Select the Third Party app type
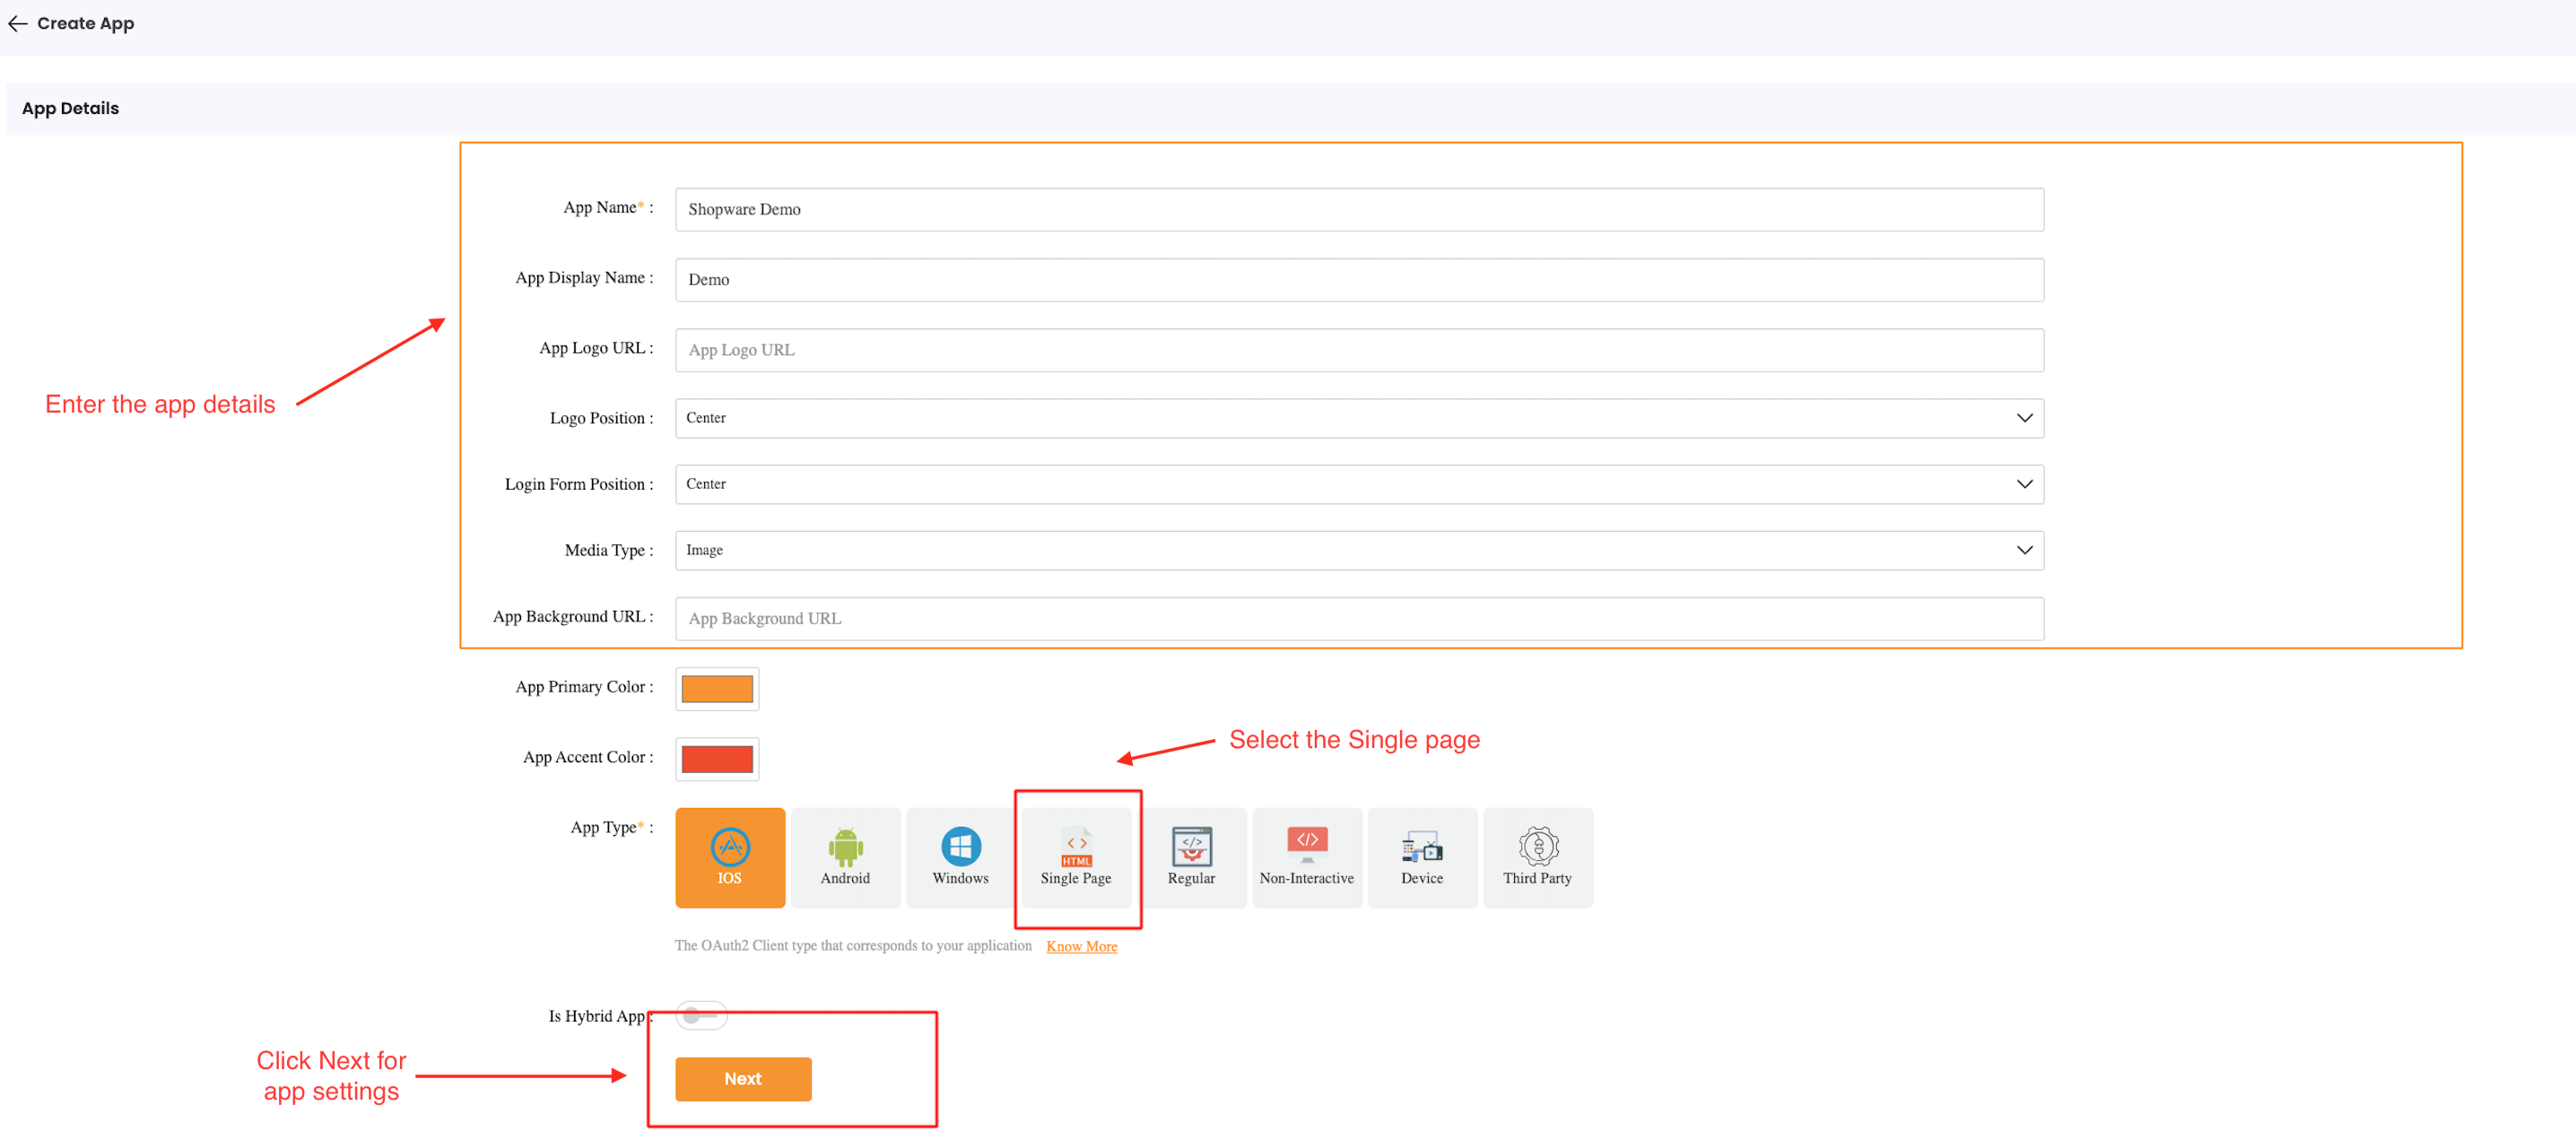Viewport: 2576px width, 1148px height. click(x=1538, y=857)
